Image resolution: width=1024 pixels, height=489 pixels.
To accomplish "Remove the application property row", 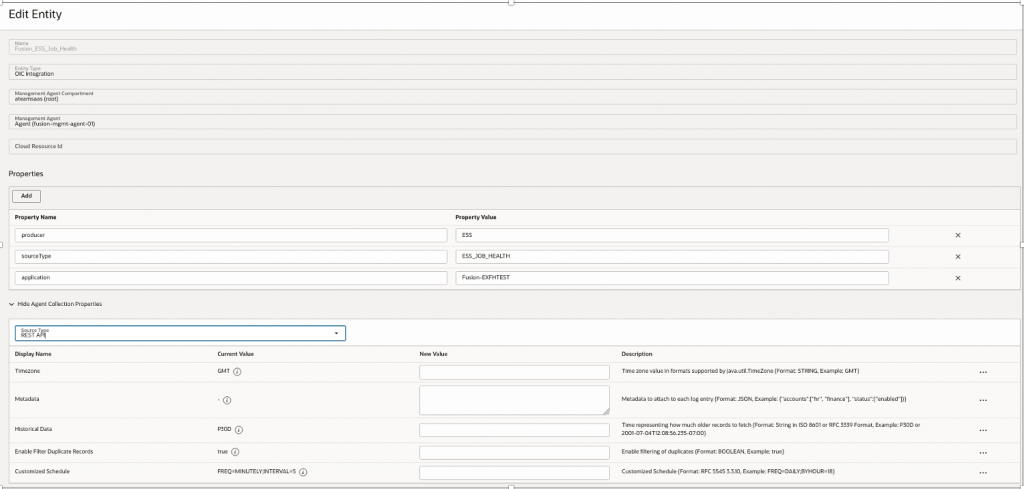I will pos(957,277).
